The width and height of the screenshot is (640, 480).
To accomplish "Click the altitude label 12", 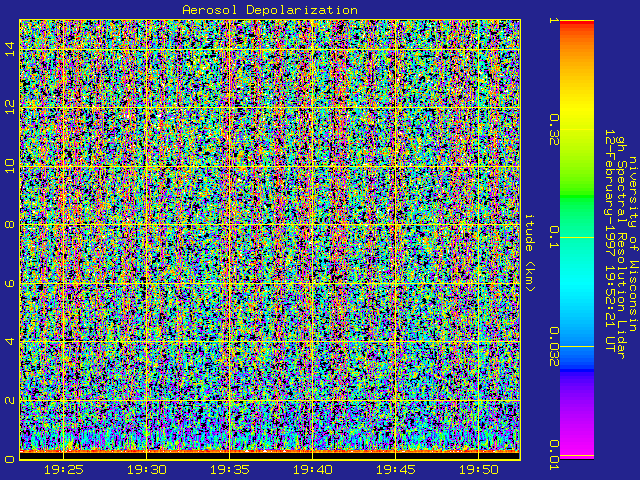I will [9, 107].
